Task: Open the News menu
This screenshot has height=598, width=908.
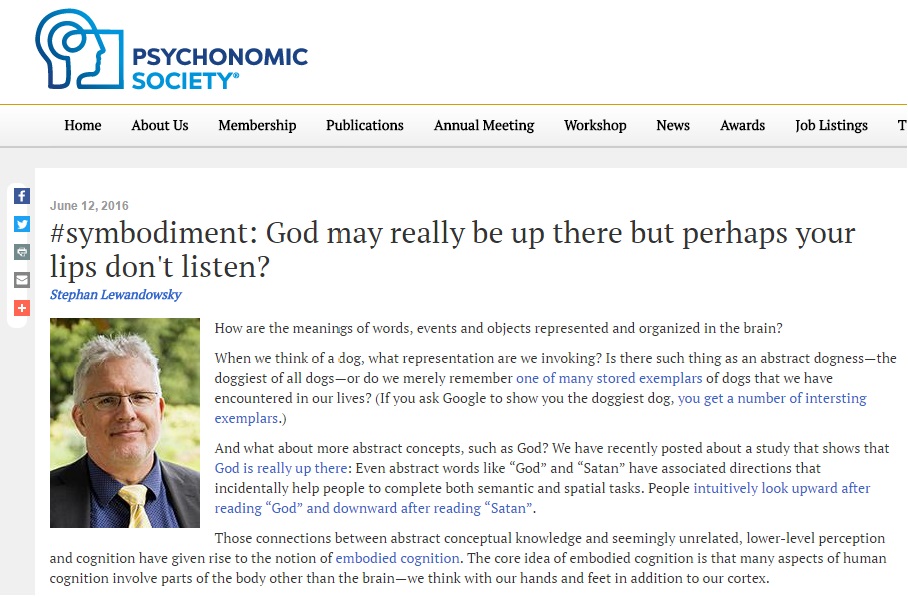Action: click(x=673, y=126)
